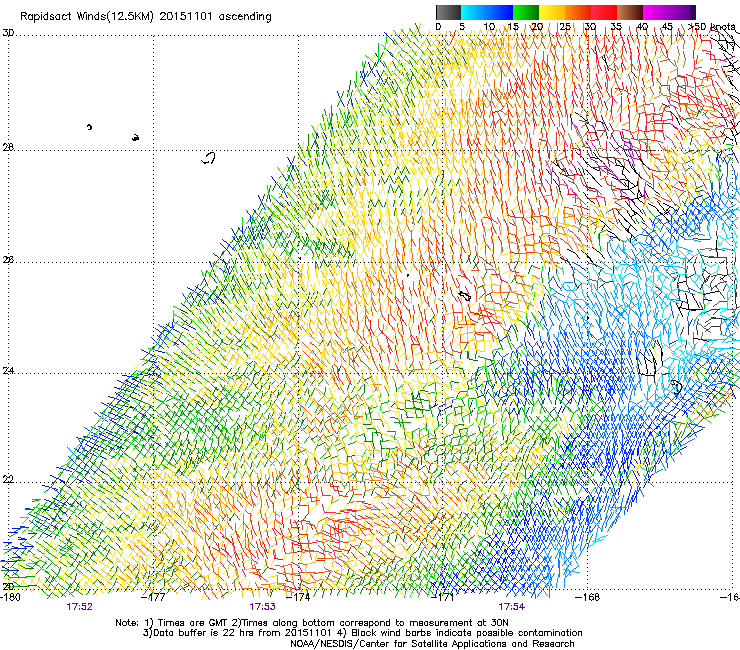This screenshot has height=650, width=740.
Task: Click the latitude label '22'
Action: pos(8,480)
